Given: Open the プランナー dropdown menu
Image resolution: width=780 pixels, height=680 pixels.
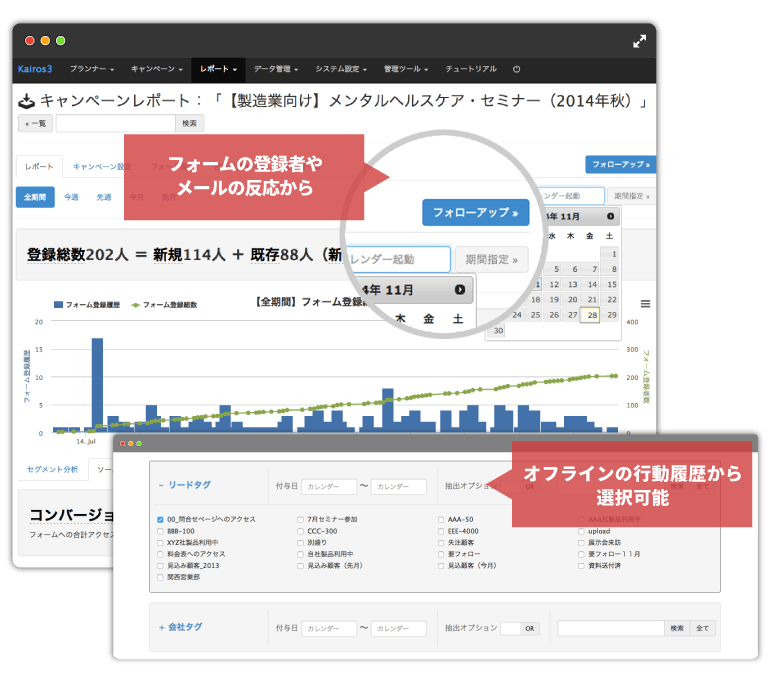Looking at the screenshot, I should click(92, 69).
